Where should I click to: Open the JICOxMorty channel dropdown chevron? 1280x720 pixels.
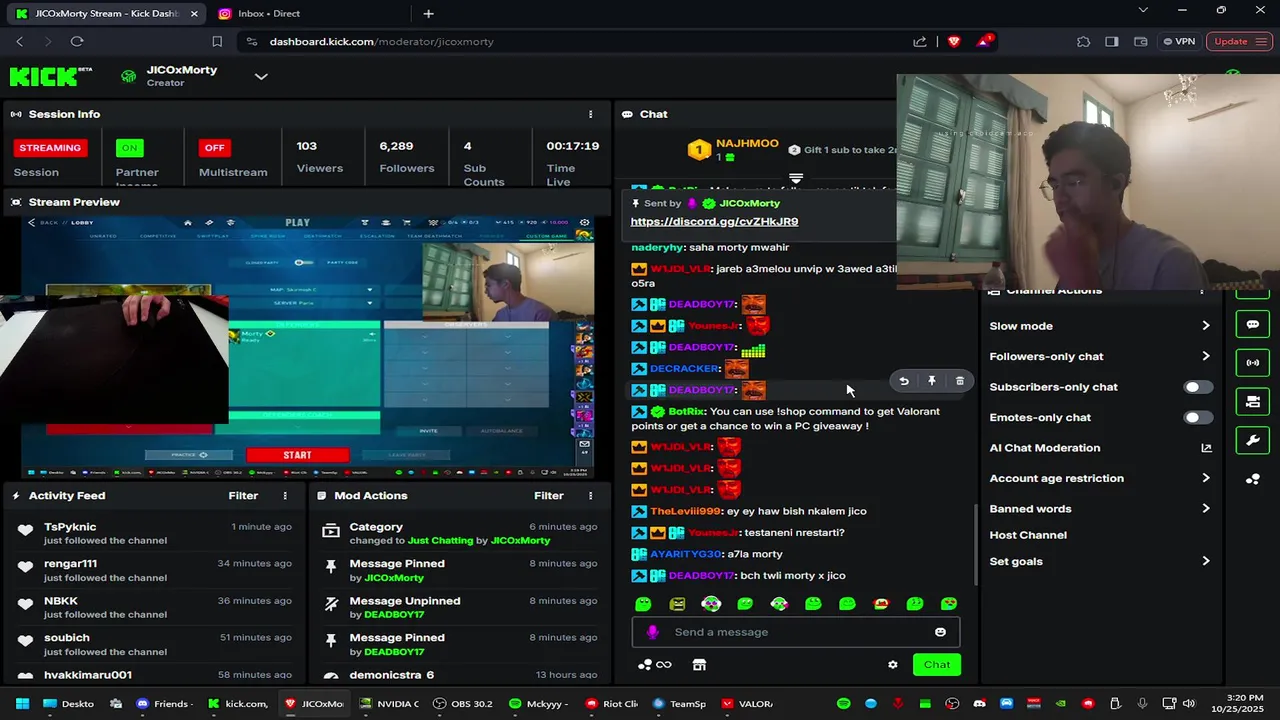click(261, 77)
